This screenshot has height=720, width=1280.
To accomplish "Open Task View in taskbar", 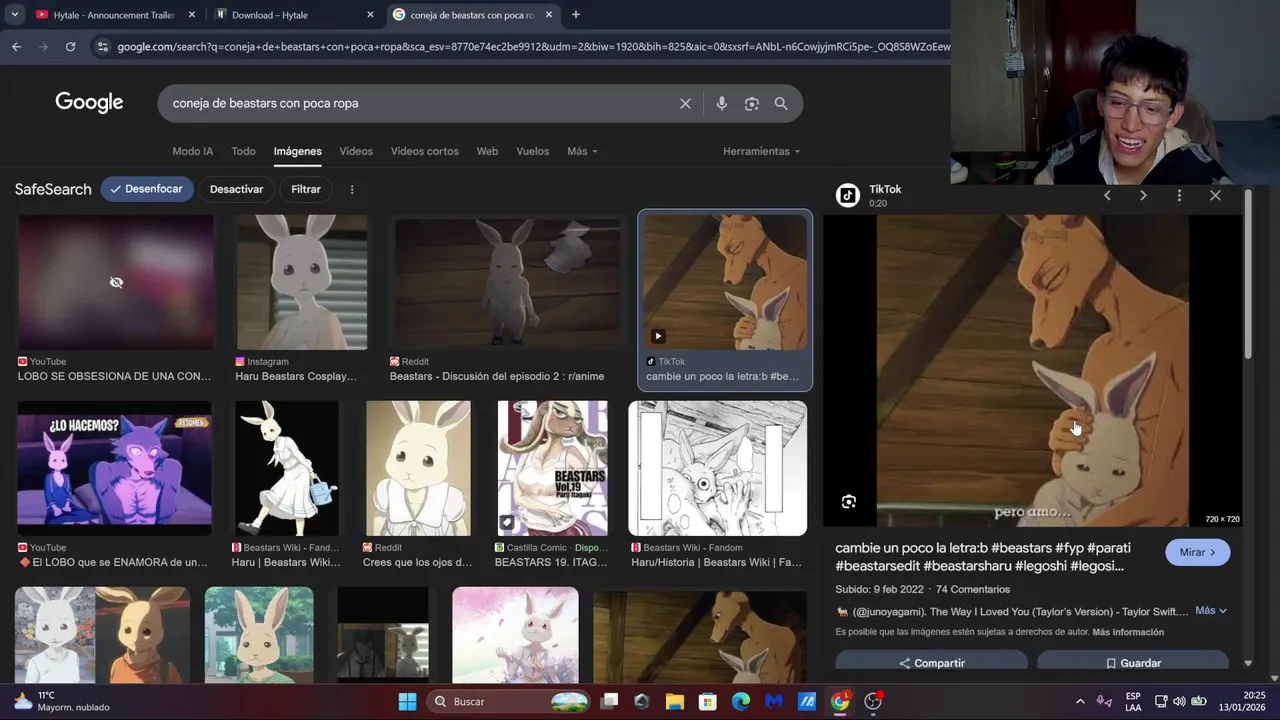I will point(609,701).
